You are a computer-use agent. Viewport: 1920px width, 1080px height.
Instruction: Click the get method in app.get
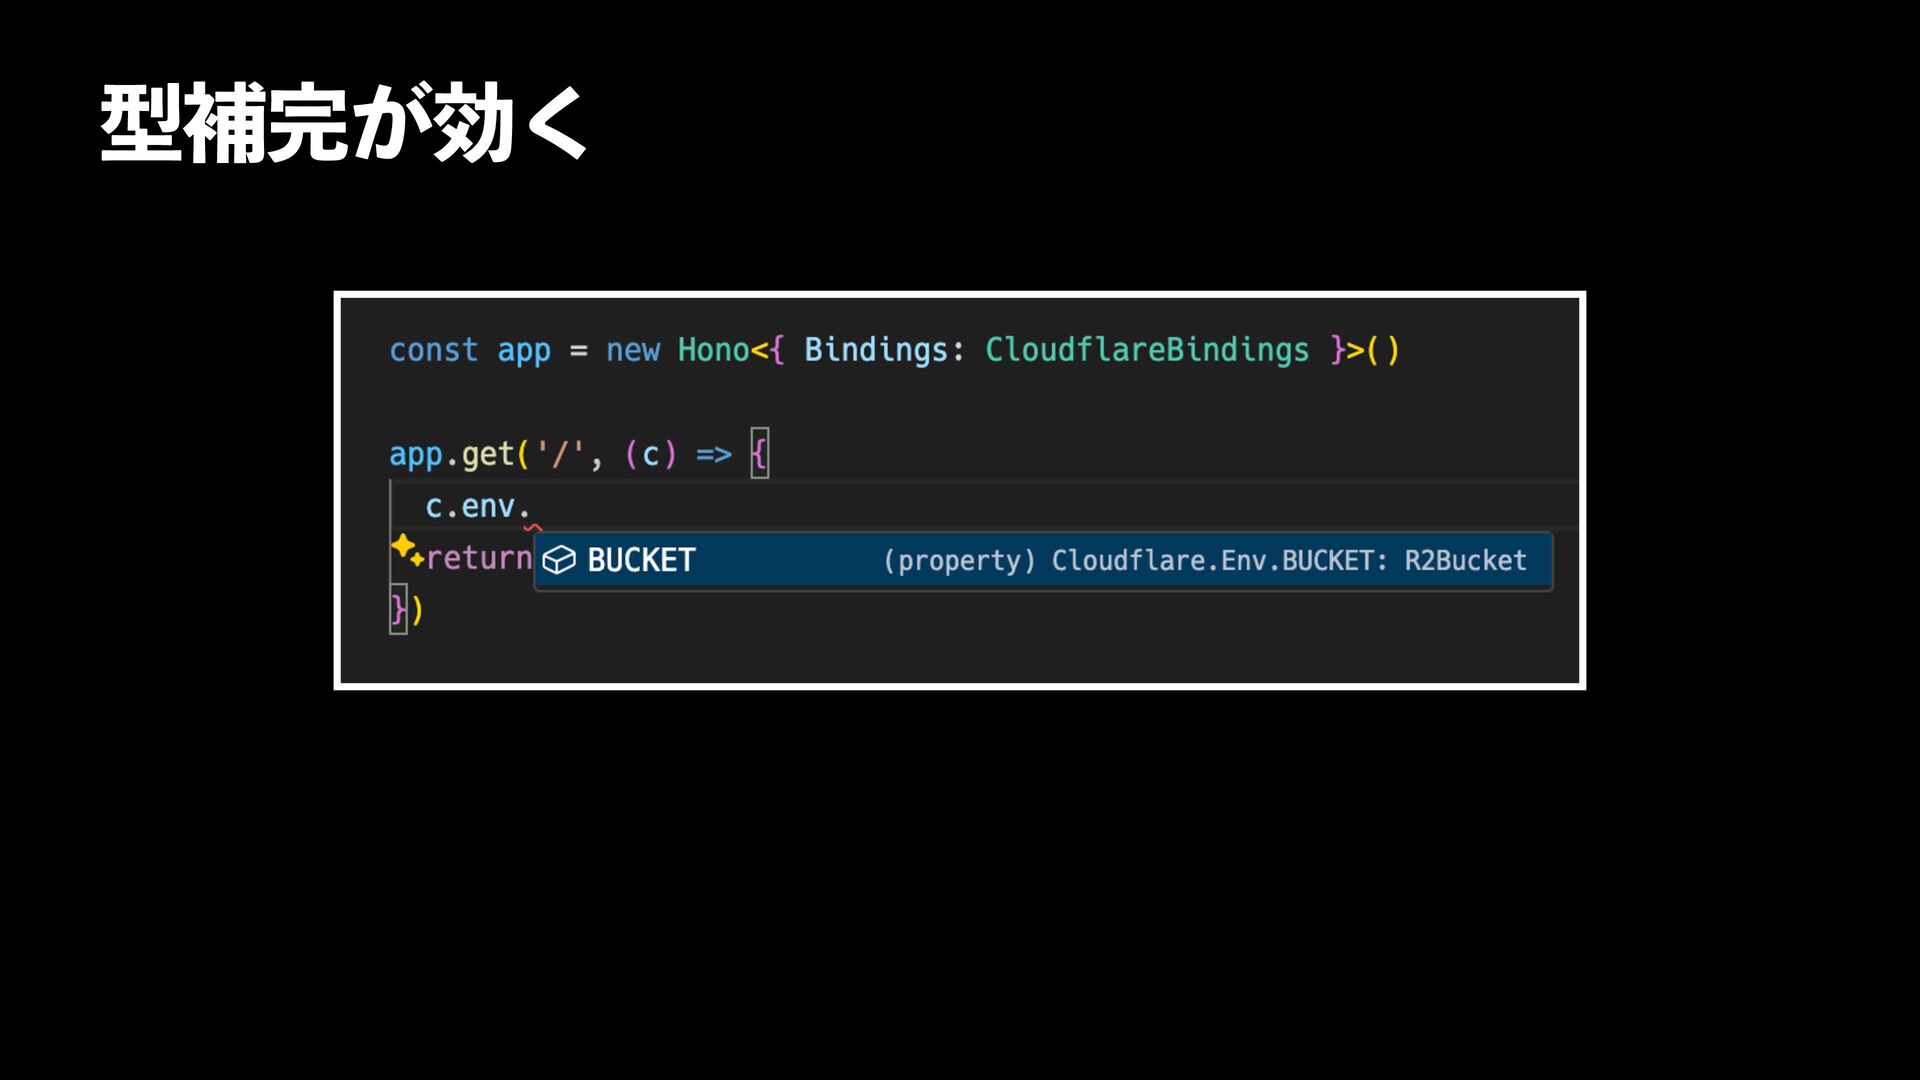point(487,455)
